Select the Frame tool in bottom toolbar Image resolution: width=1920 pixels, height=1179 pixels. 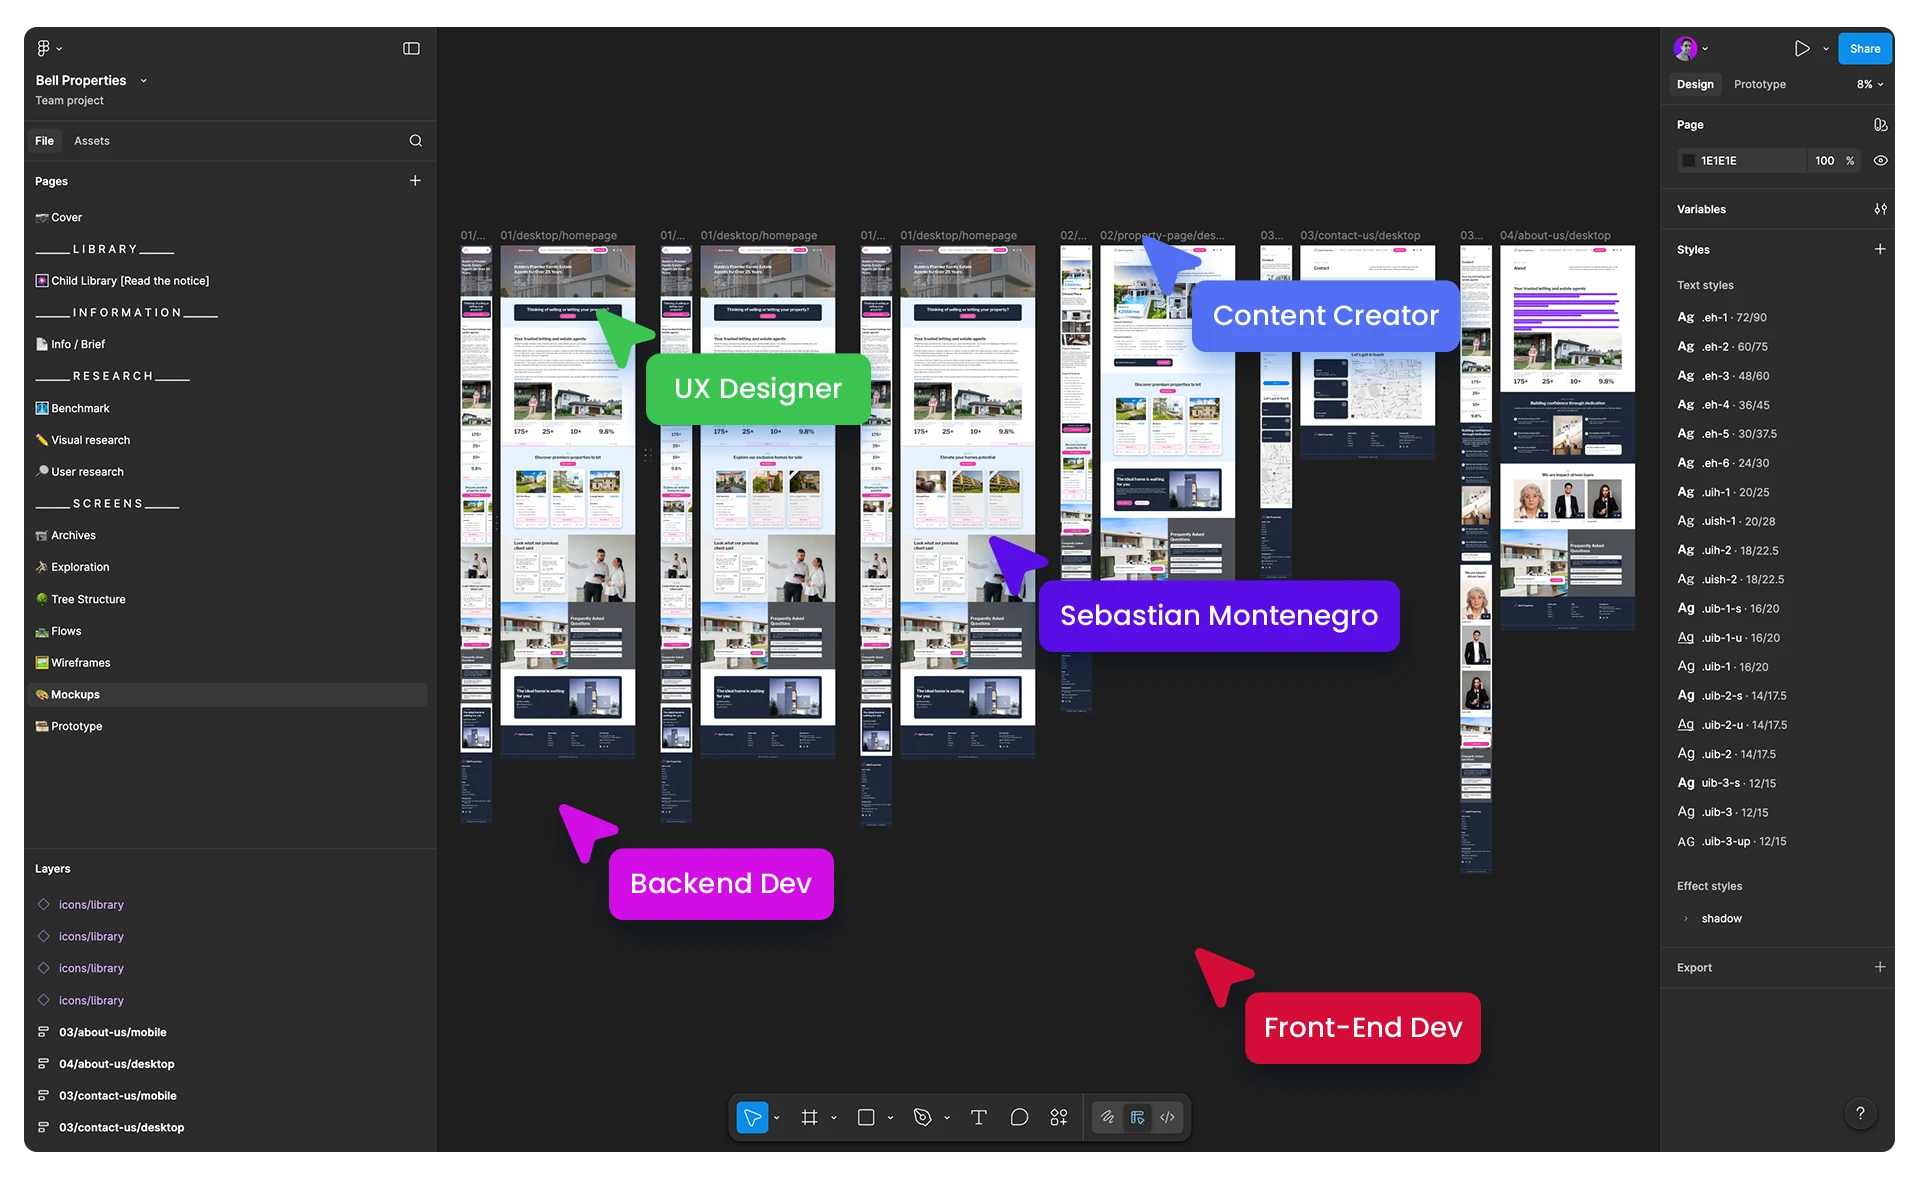[809, 1117]
